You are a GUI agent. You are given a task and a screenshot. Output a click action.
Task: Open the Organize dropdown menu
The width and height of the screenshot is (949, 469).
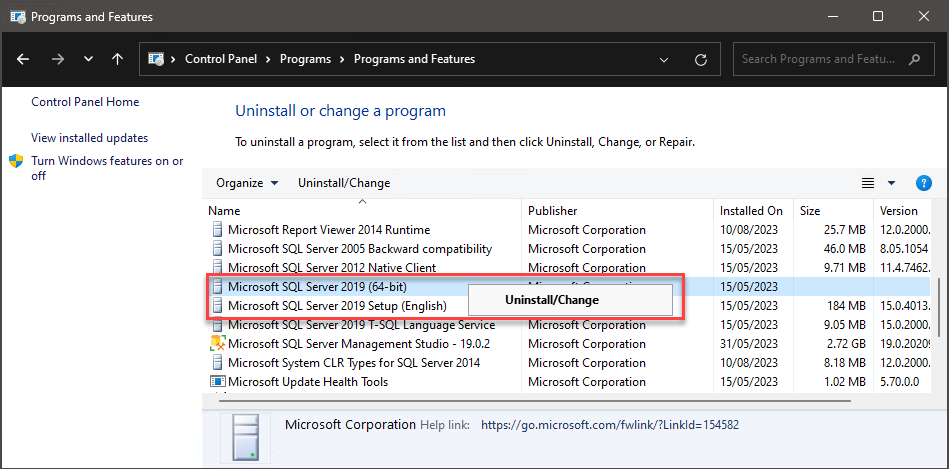point(247,183)
